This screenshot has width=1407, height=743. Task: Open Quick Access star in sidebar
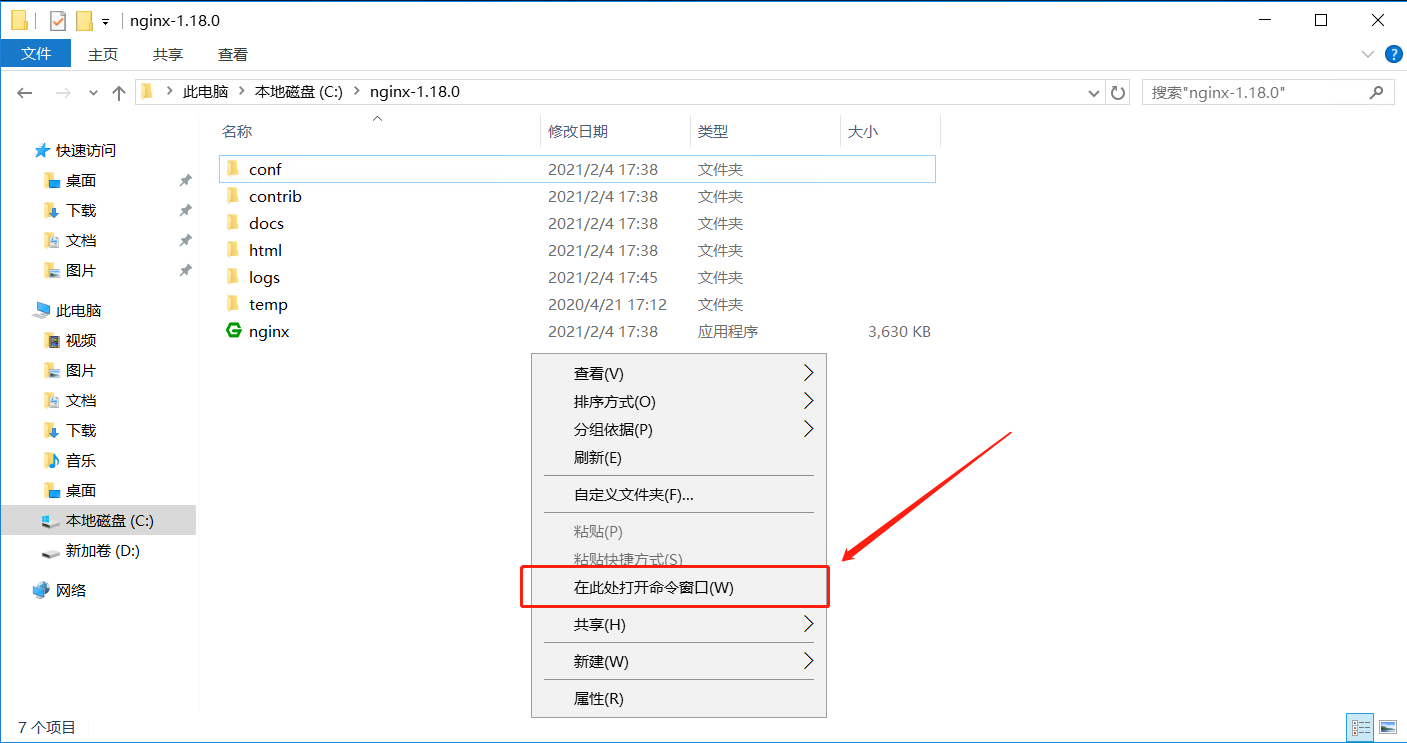tap(42, 150)
